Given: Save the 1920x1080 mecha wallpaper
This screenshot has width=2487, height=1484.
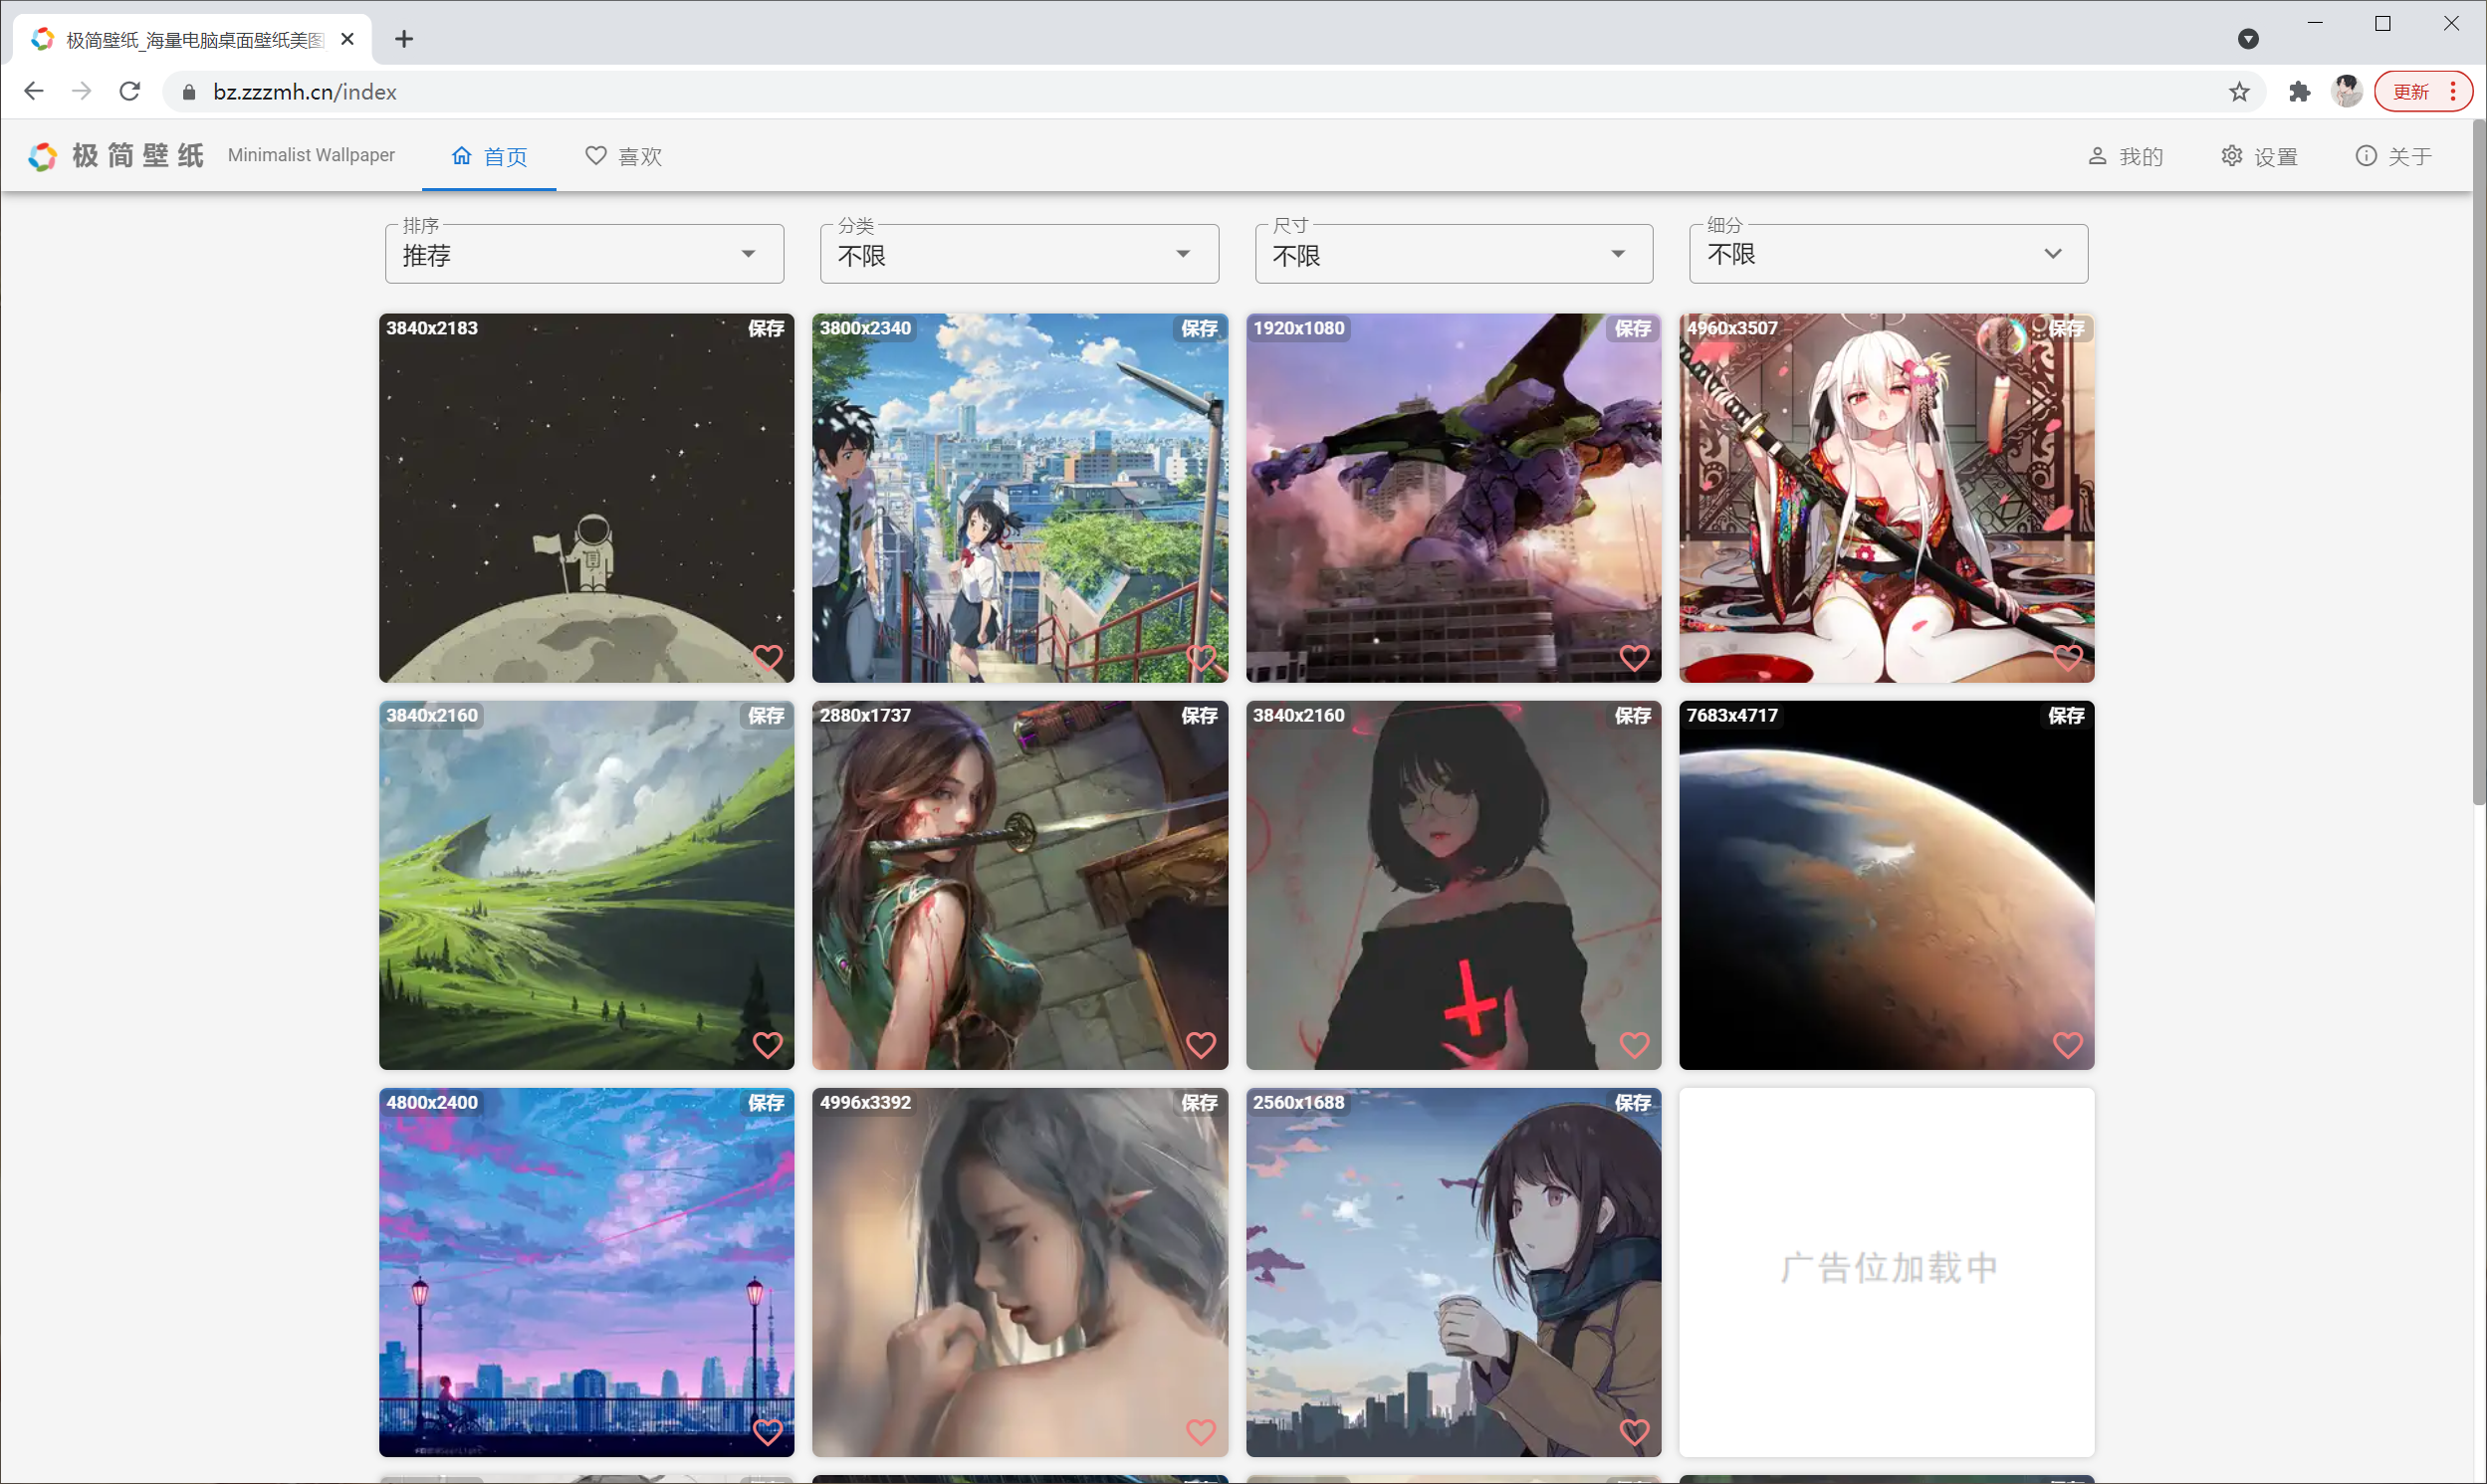Looking at the screenshot, I should click(1633, 328).
